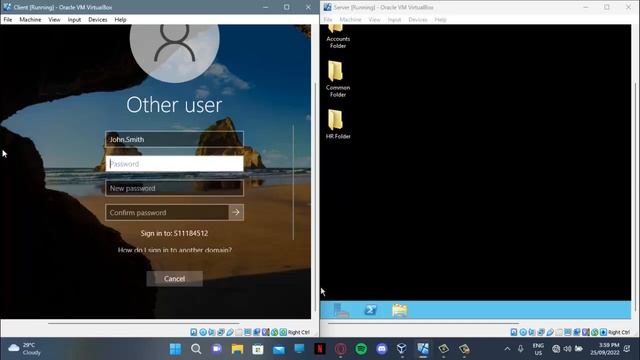The image size is (640, 360).
Task: Click display indicator in Client status bar
Action: [248, 332]
